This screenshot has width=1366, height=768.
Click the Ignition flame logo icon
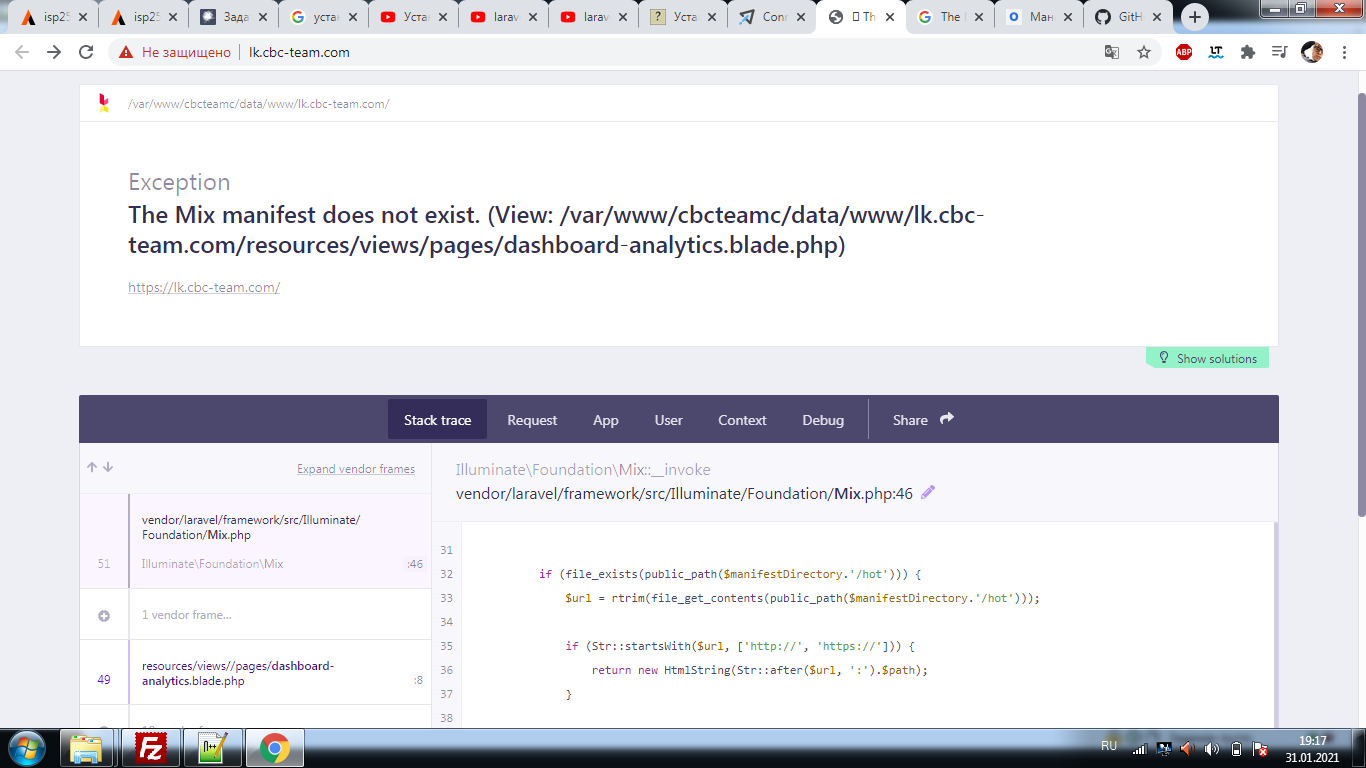103,103
